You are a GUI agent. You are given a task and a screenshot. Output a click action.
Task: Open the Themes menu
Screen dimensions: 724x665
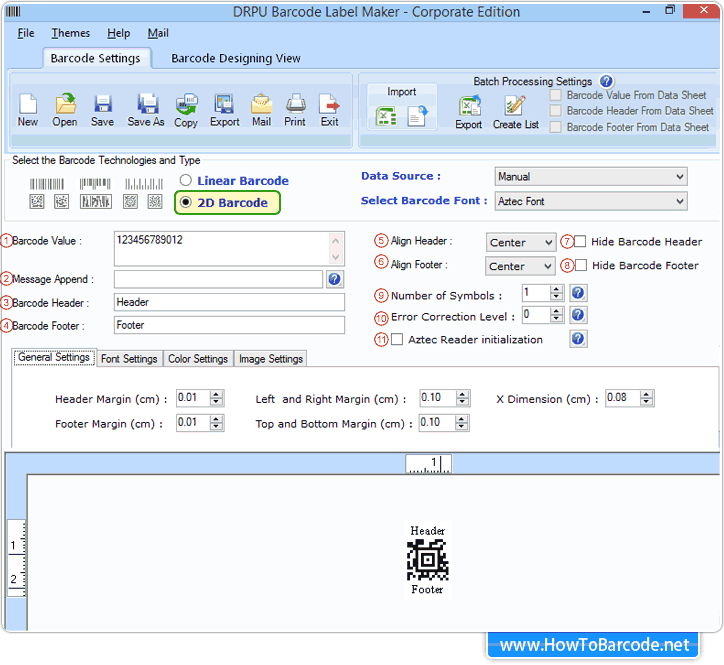[x=71, y=33]
